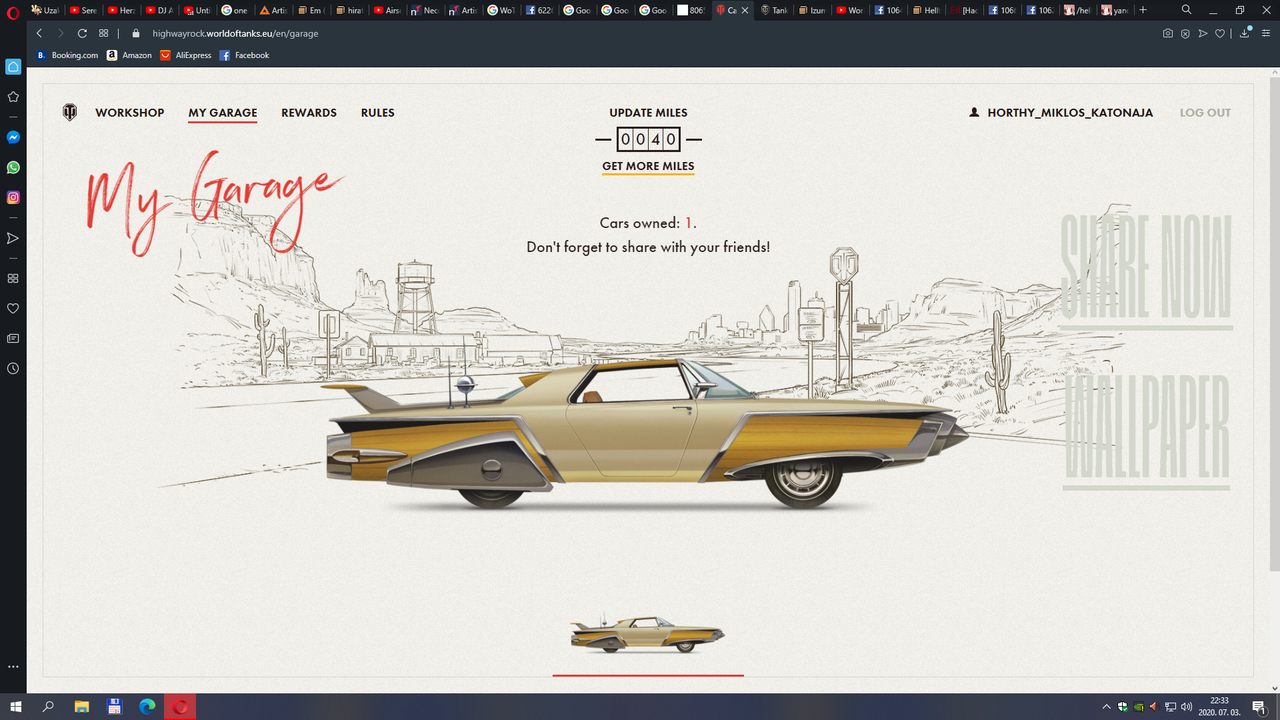The image size is (1280, 720).
Task: Click the address bar send flow icon
Action: point(1203,33)
